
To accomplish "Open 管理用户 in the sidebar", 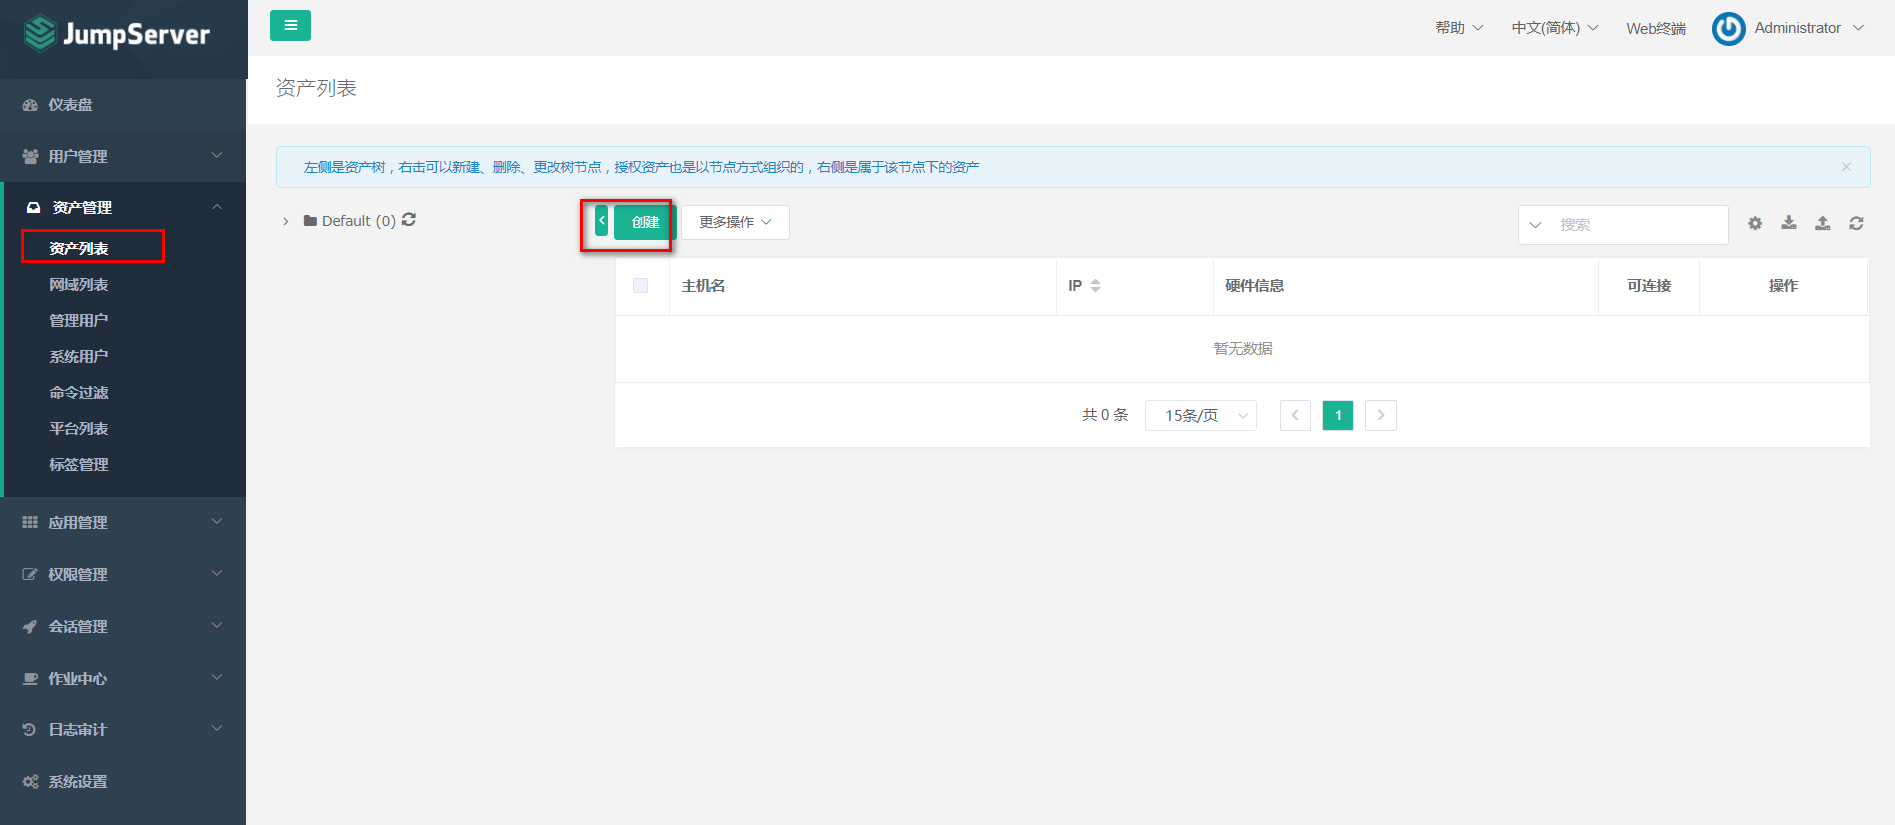I will [79, 321].
